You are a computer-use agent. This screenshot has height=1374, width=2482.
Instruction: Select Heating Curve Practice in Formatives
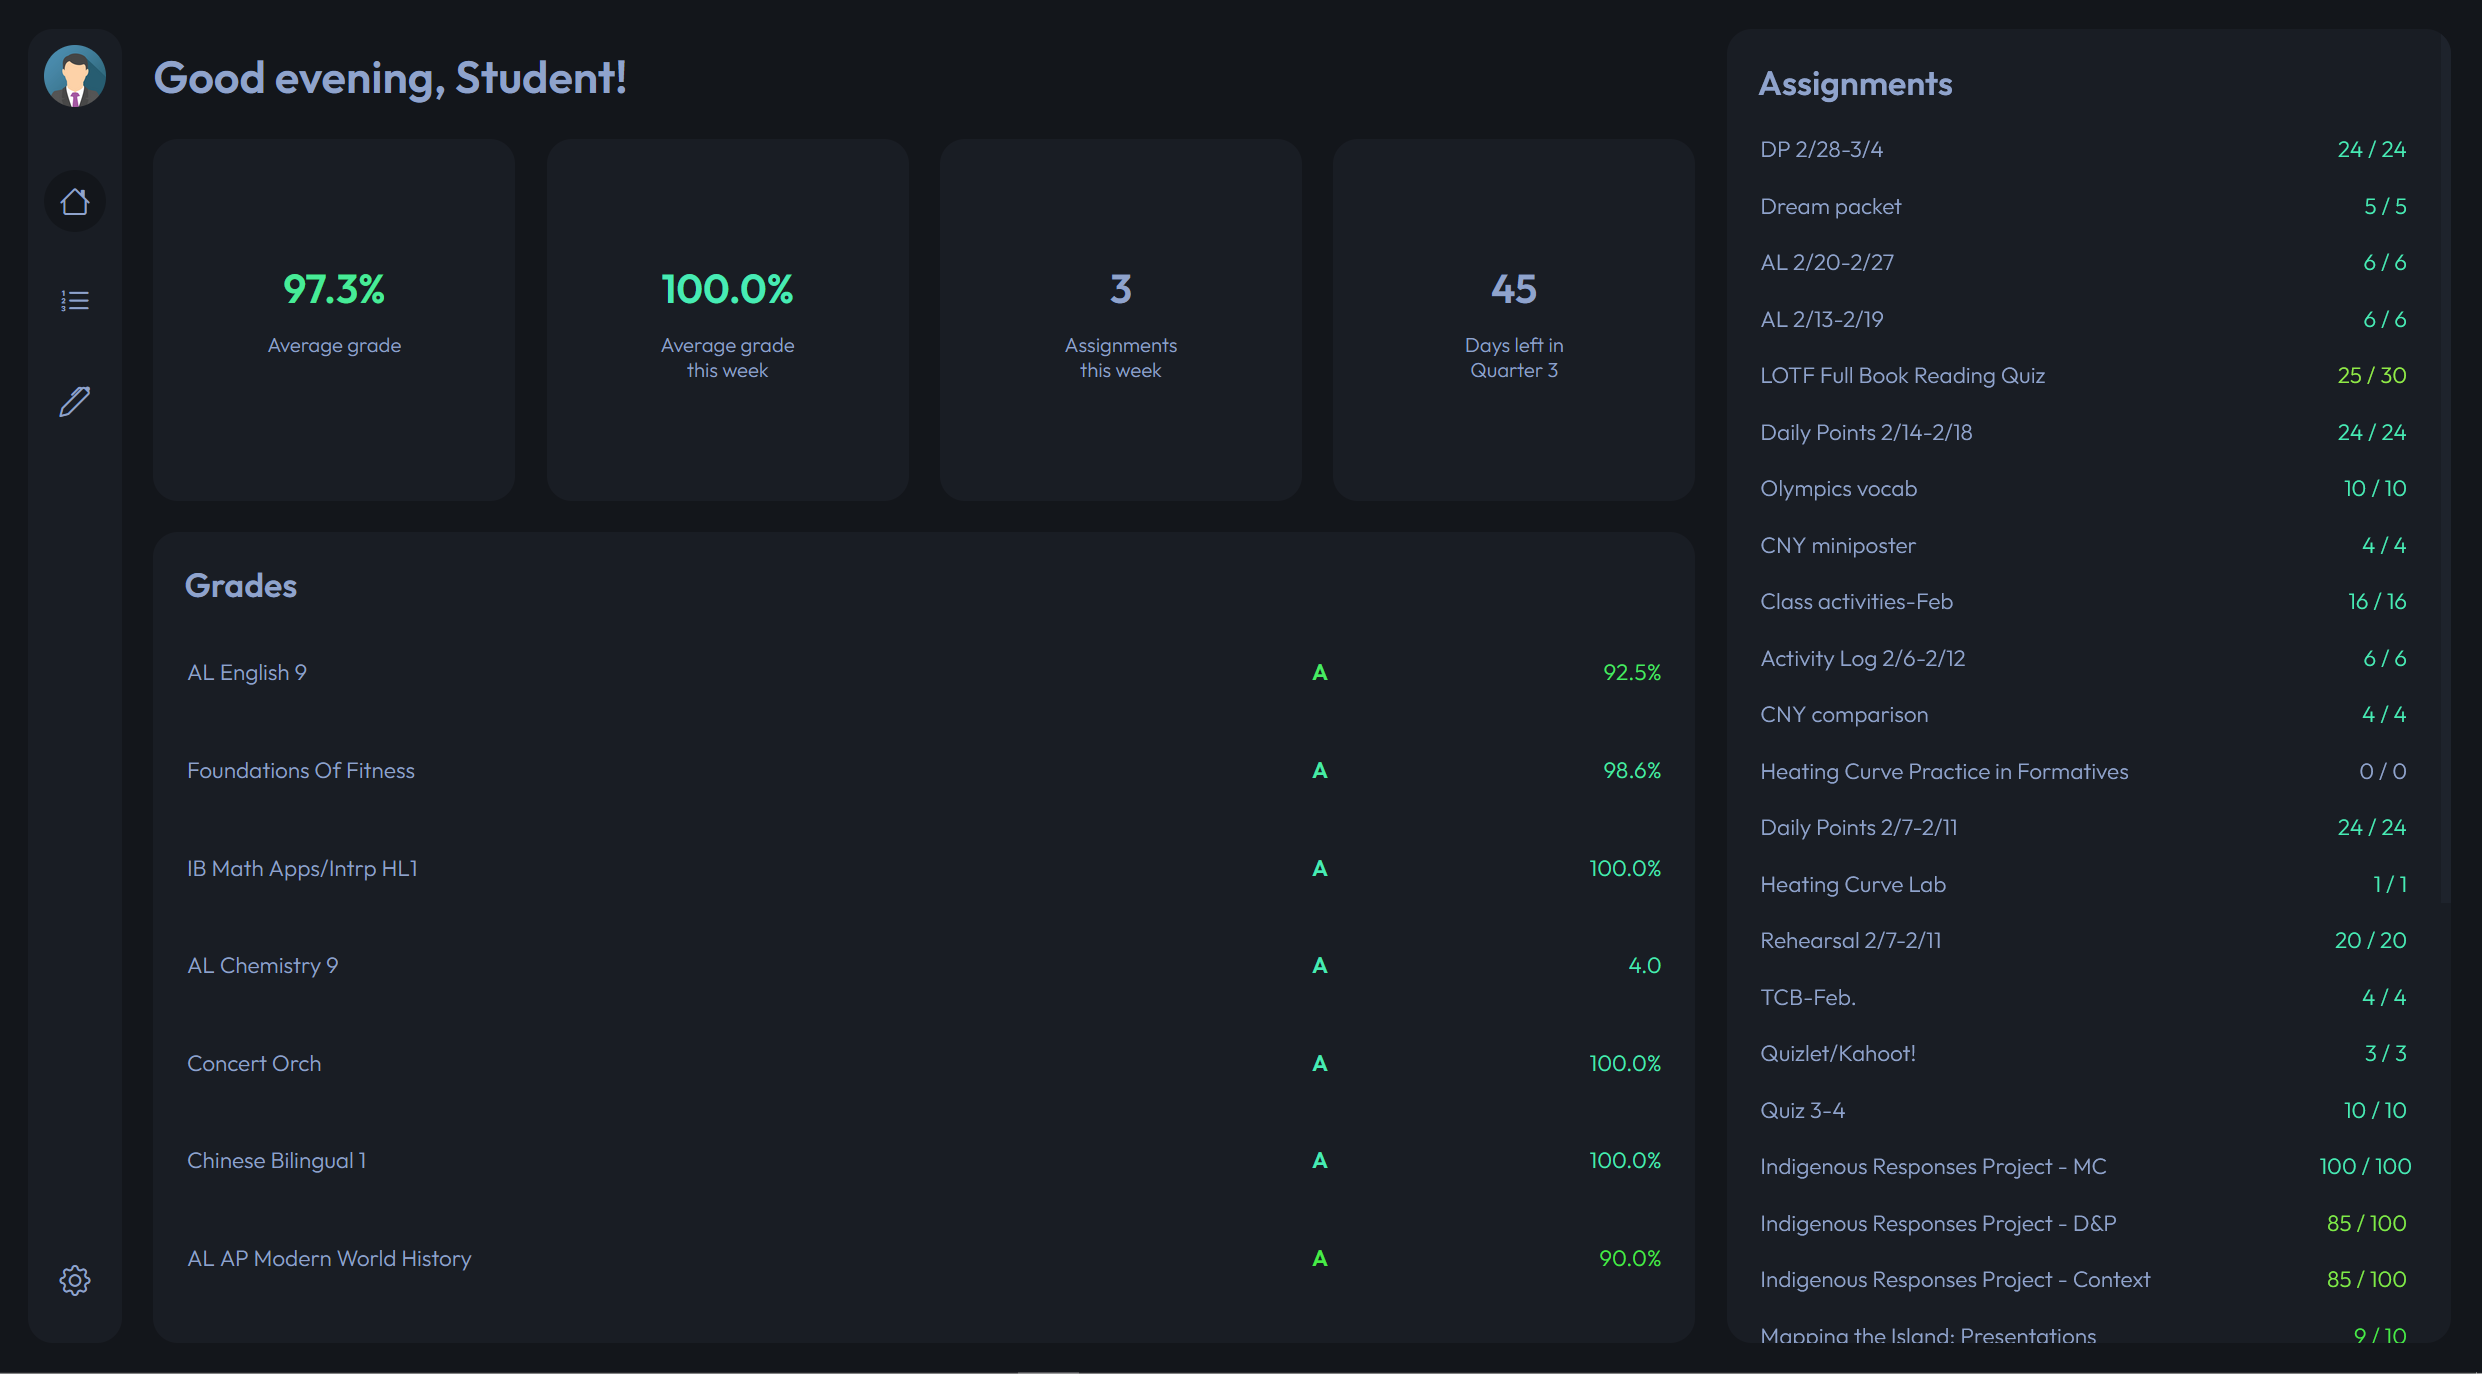pyautogui.click(x=2083, y=771)
